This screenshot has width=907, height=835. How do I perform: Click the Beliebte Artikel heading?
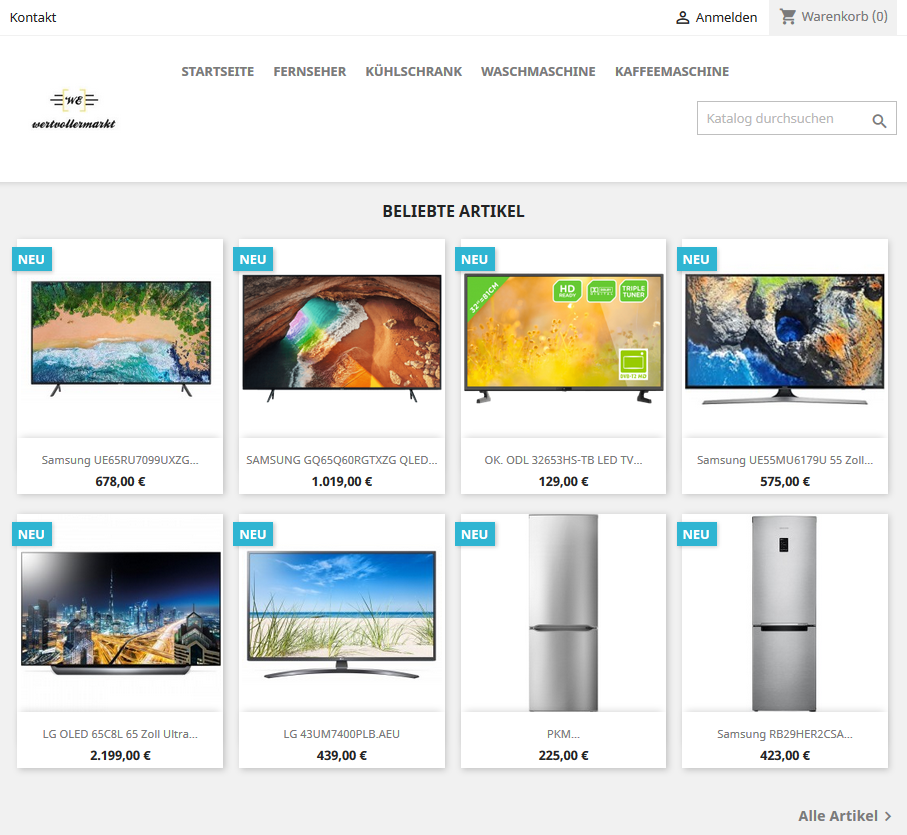click(x=454, y=212)
